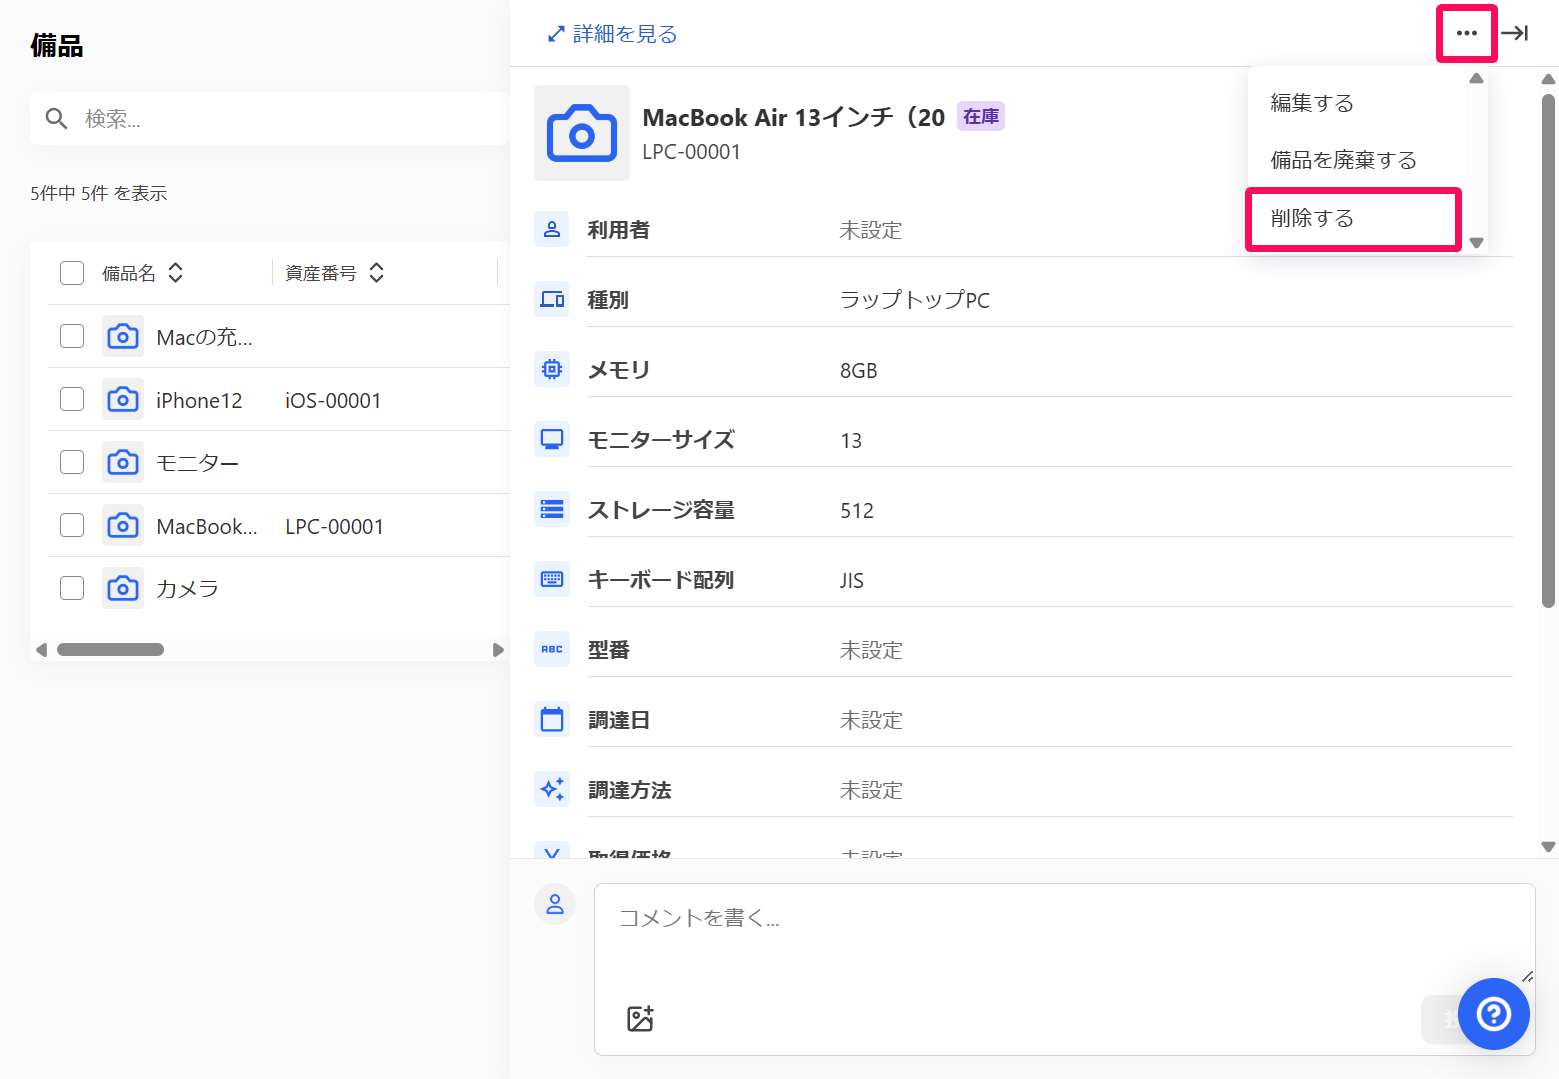This screenshot has height=1079, width=1559.
Task: Click the モニターサイズ monitor icon
Action: coord(552,439)
